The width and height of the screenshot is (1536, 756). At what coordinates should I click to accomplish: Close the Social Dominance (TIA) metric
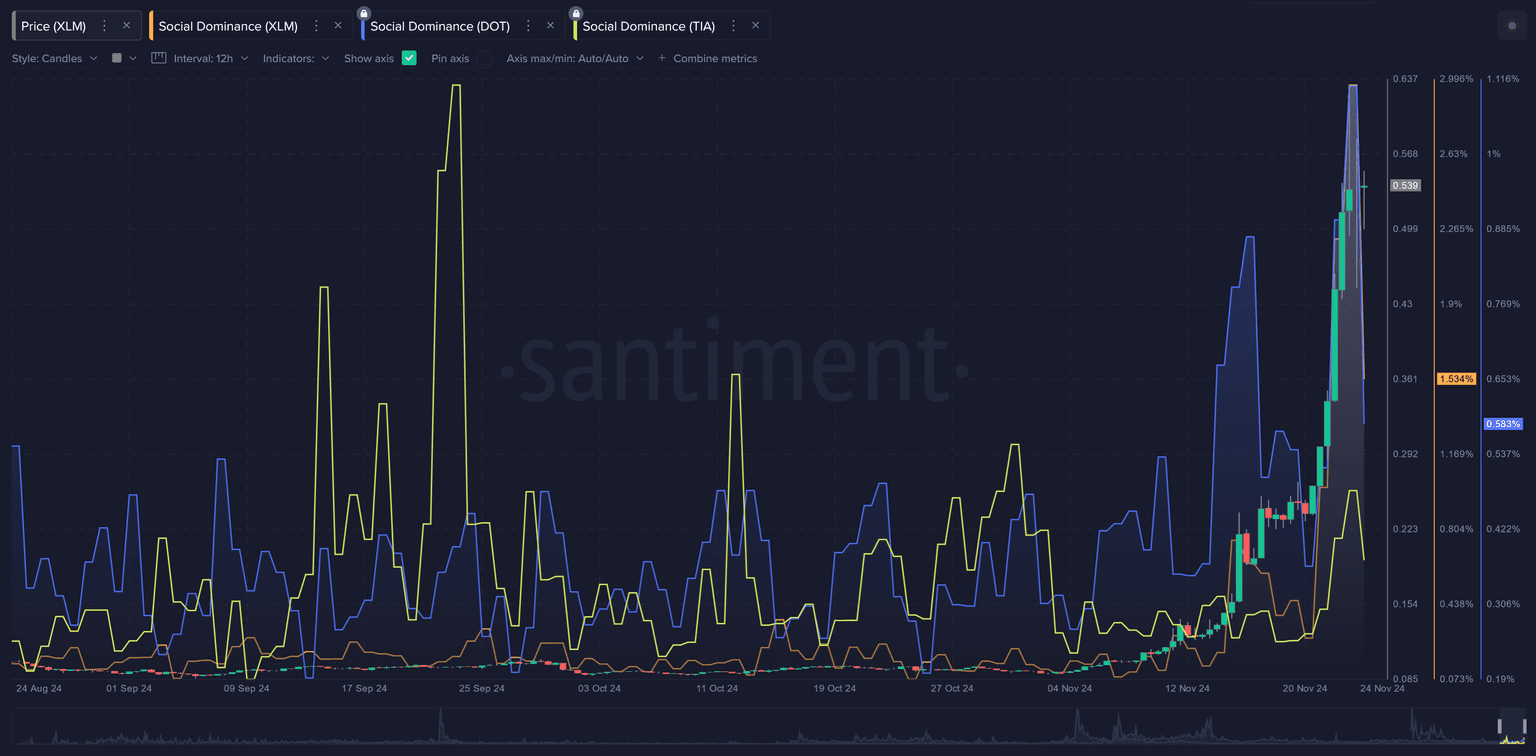click(x=755, y=26)
